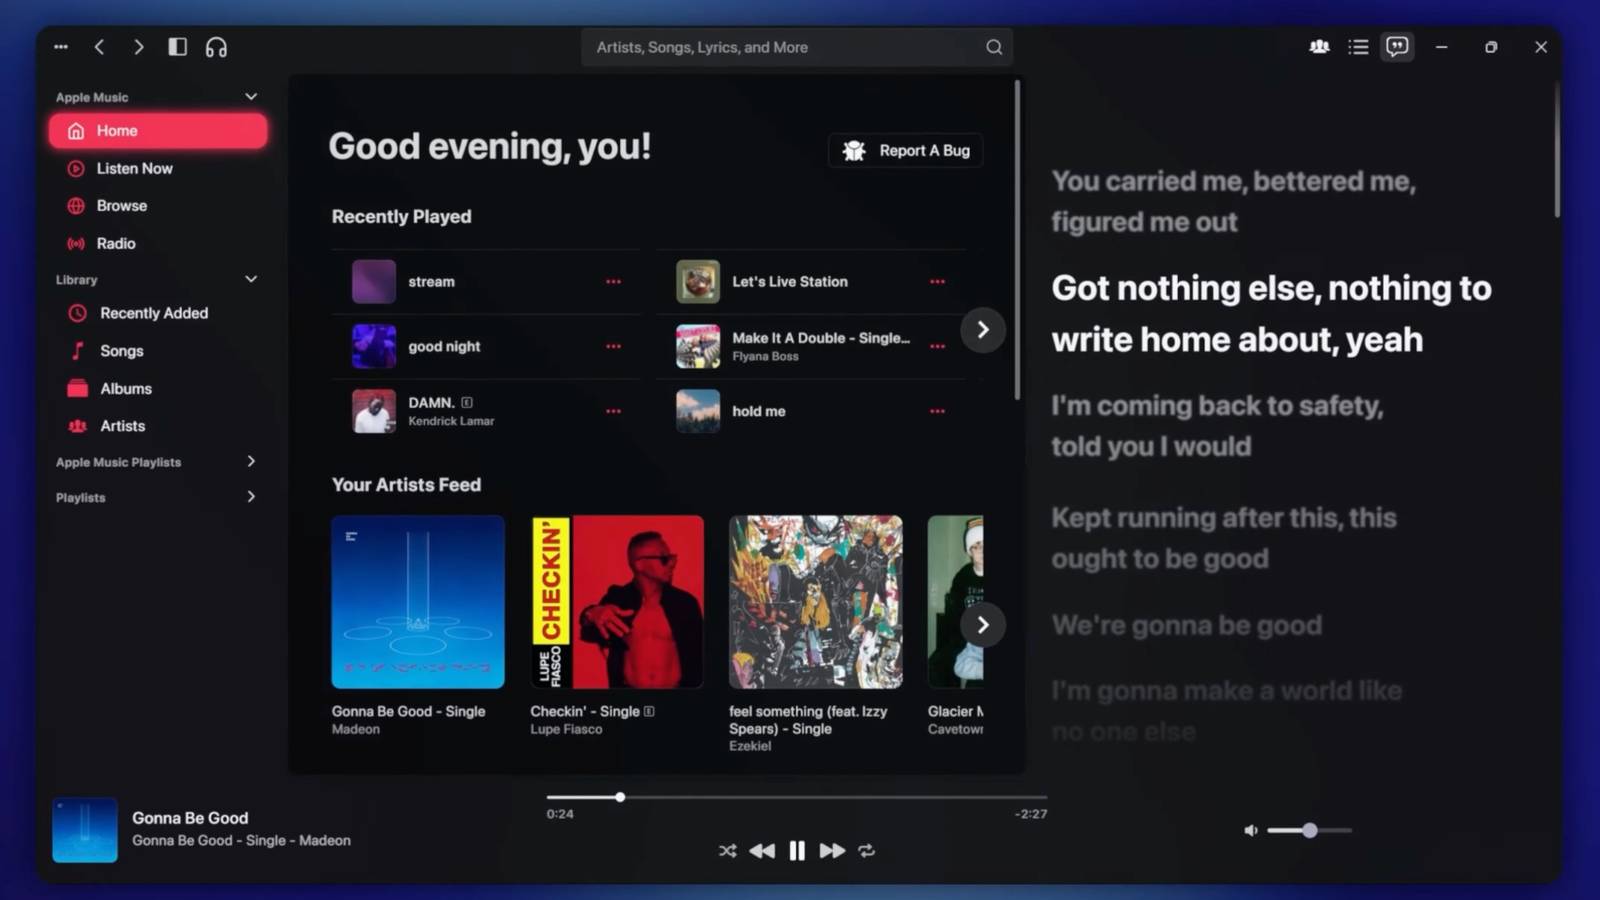This screenshot has width=1600, height=900.
Task: Click the headphones audio icon
Action: click(216, 47)
